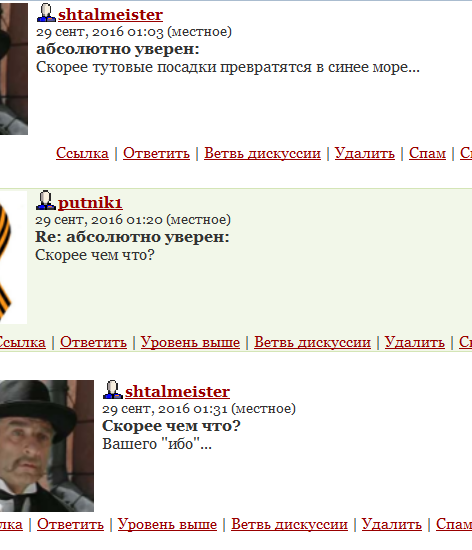This screenshot has height=550, width=472.
Task: Click user icon beside last shtalmeister comment
Action: [x=113, y=390]
